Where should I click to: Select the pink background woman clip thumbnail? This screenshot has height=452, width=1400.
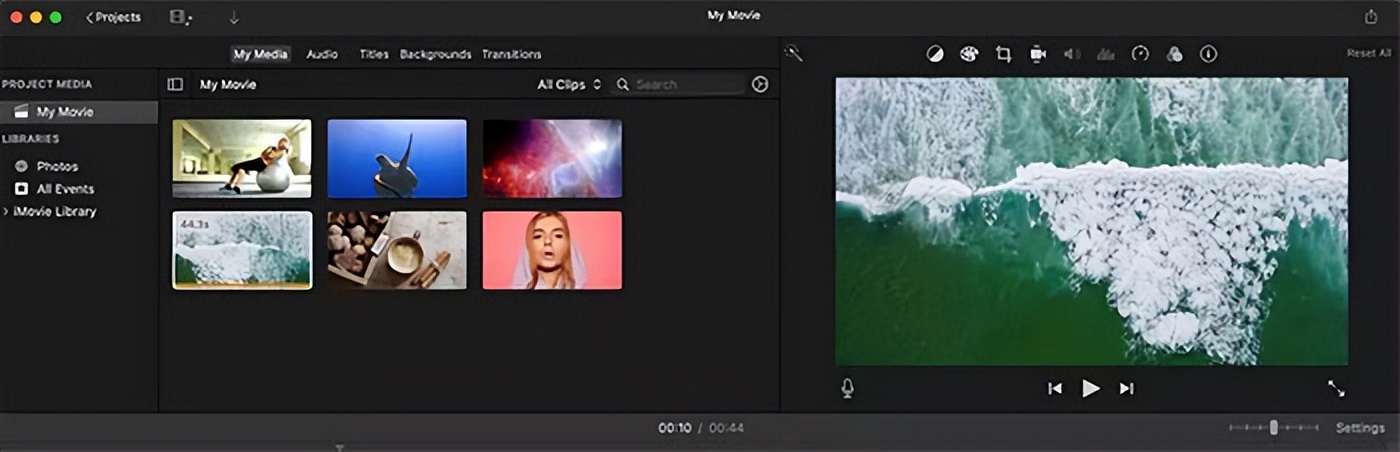(x=552, y=250)
